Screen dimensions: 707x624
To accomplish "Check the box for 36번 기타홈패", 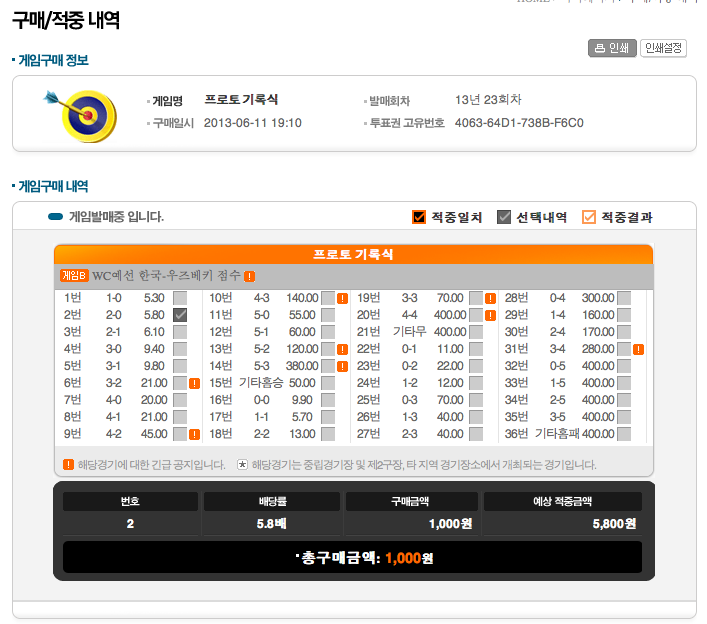I will coord(624,434).
